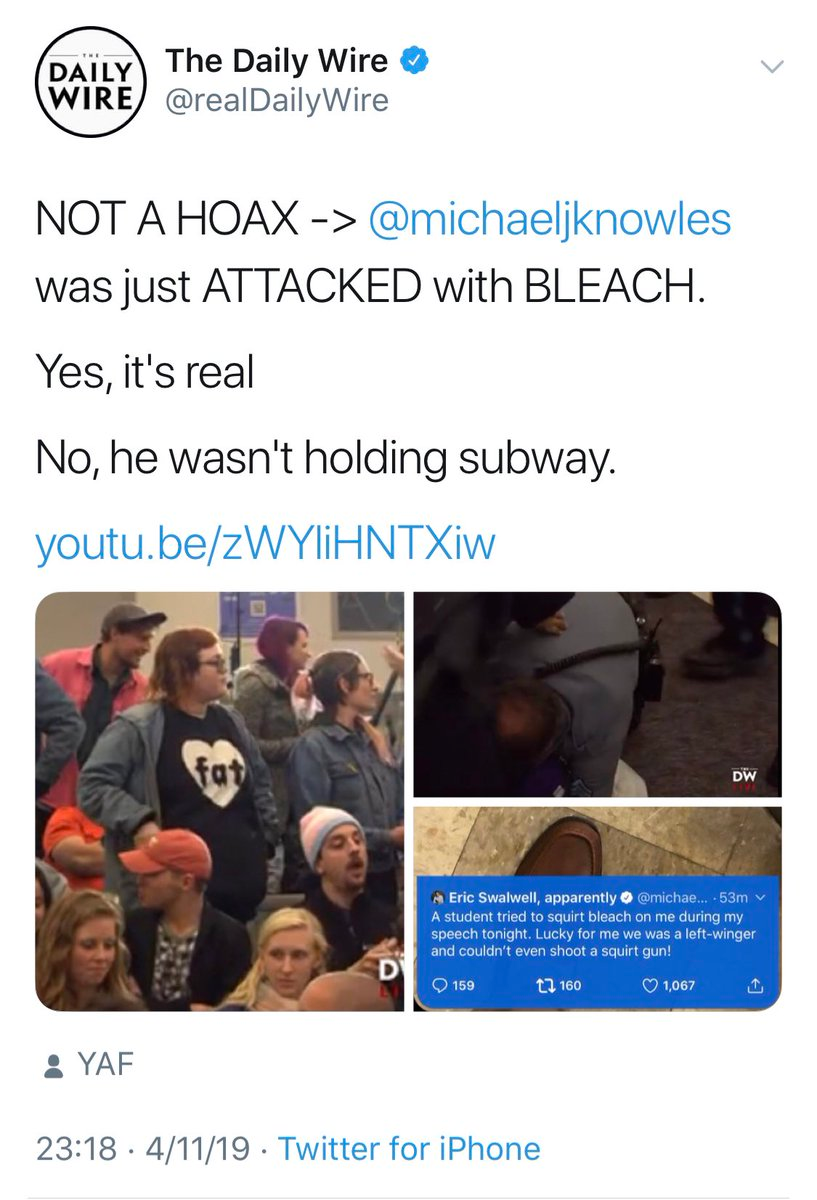This screenshot has height=1200, width=817.
Task: Click the blue verified badge
Action: [415, 62]
